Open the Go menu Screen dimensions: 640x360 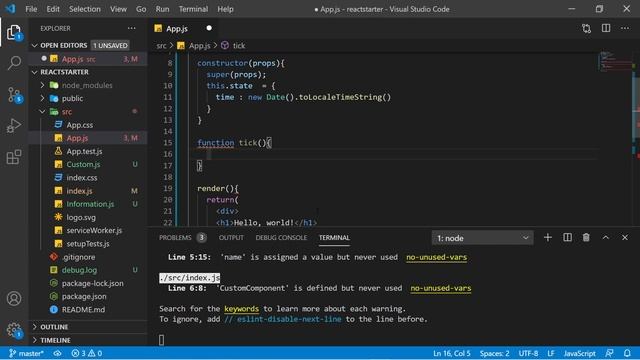pyautogui.click(x=141, y=9)
